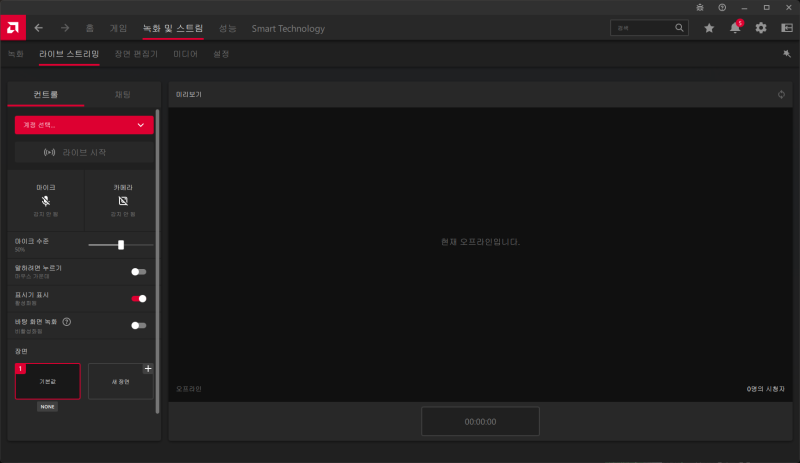Select the 녹화 및 스트림 tab
800x463 pixels.
(x=173, y=29)
